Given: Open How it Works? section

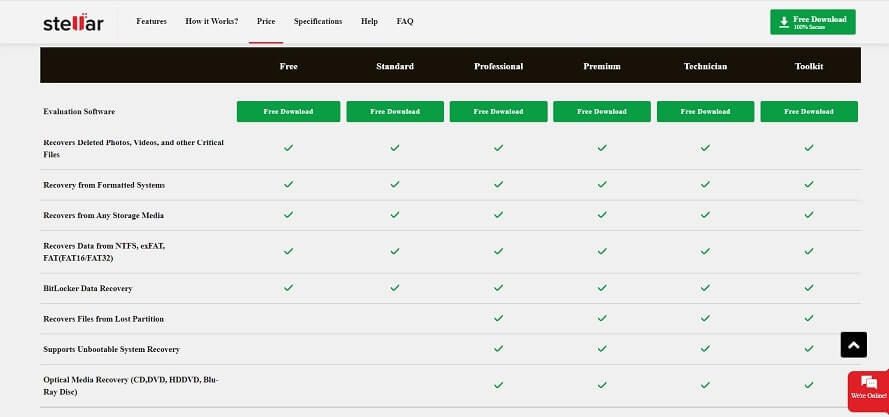Looking at the screenshot, I should pos(211,22).
